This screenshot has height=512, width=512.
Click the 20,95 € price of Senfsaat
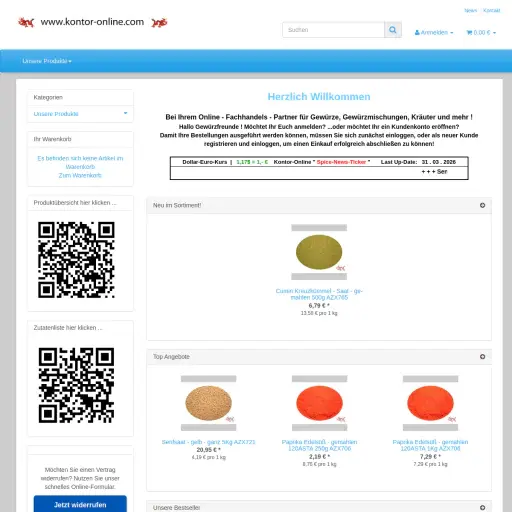pos(208,450)
